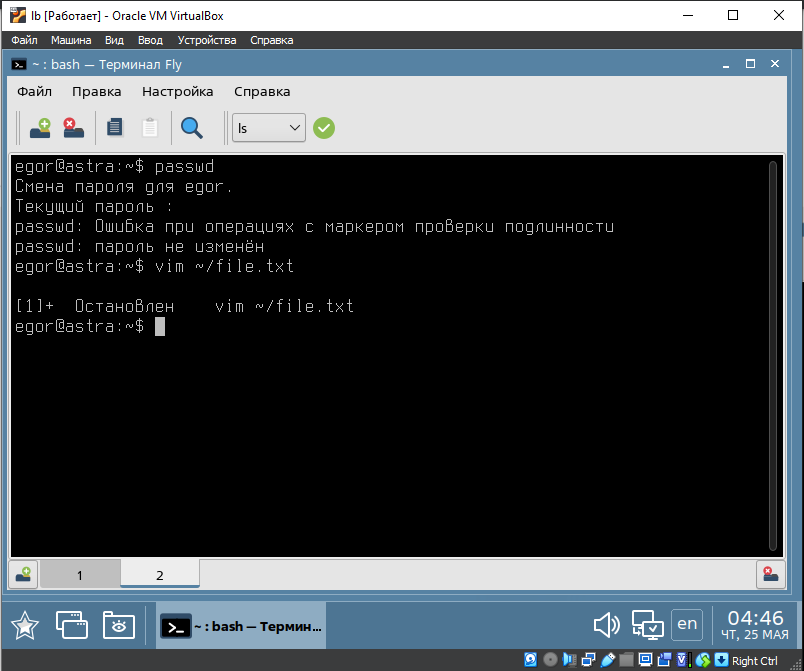Switch to terminal tab 1
804x671 pixels.
80,575
